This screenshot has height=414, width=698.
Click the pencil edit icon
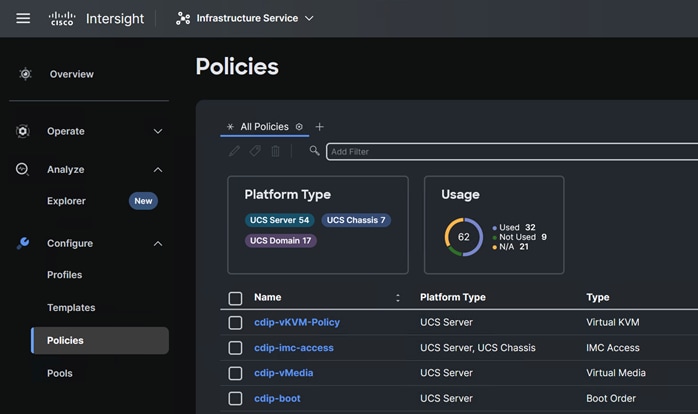pyautogui.click(x=234, y=151)
